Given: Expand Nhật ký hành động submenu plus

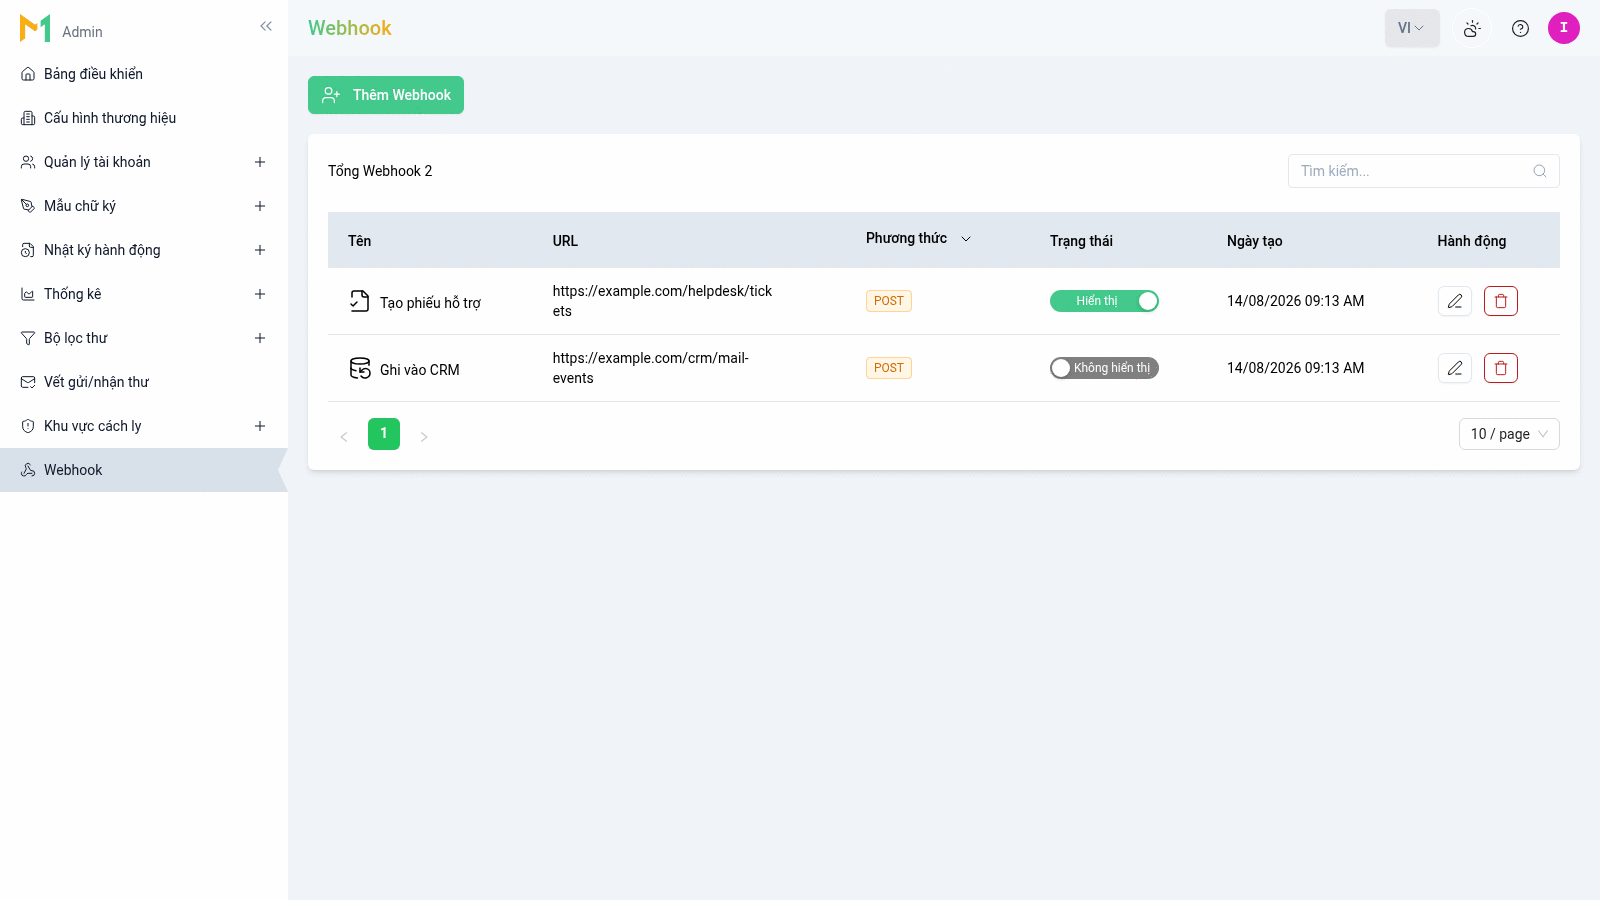Looking at the screenshot, I should pyautogui.click(x=260, y=250).
